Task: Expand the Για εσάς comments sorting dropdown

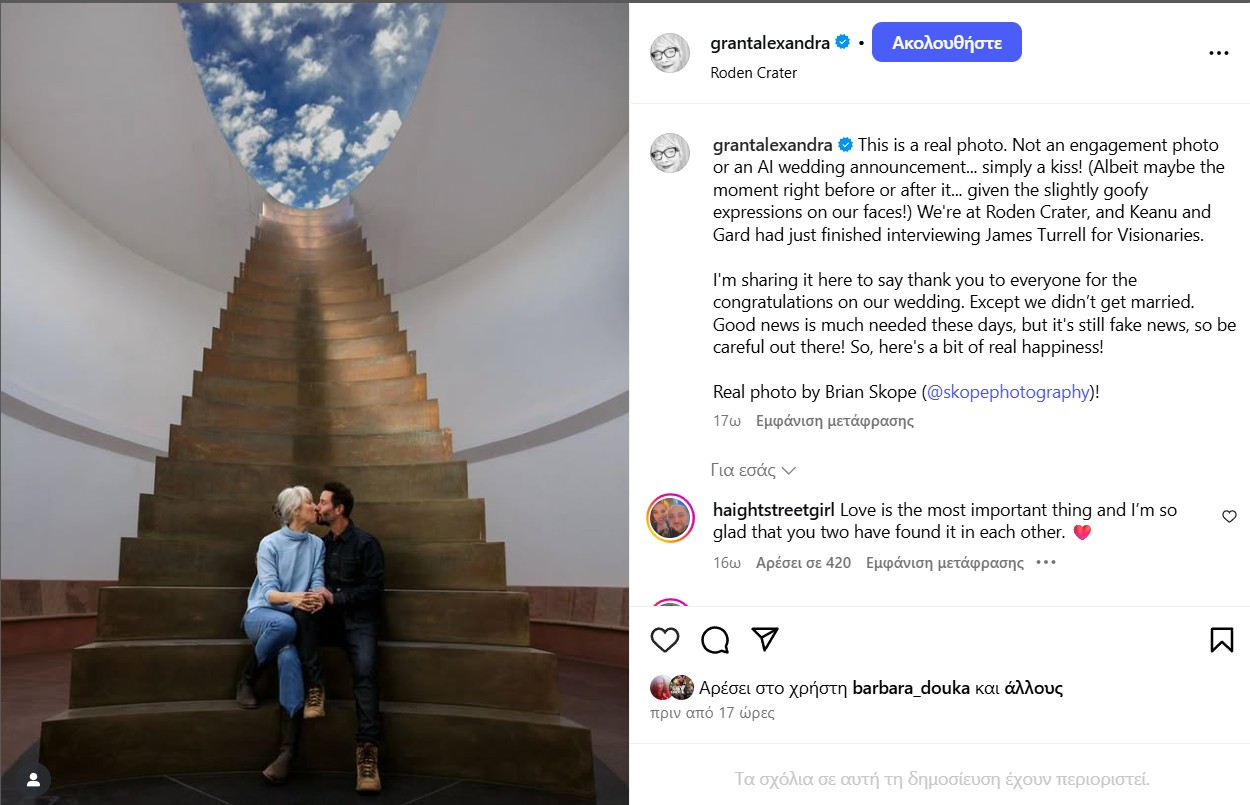Action: click(x=753, y=470)
